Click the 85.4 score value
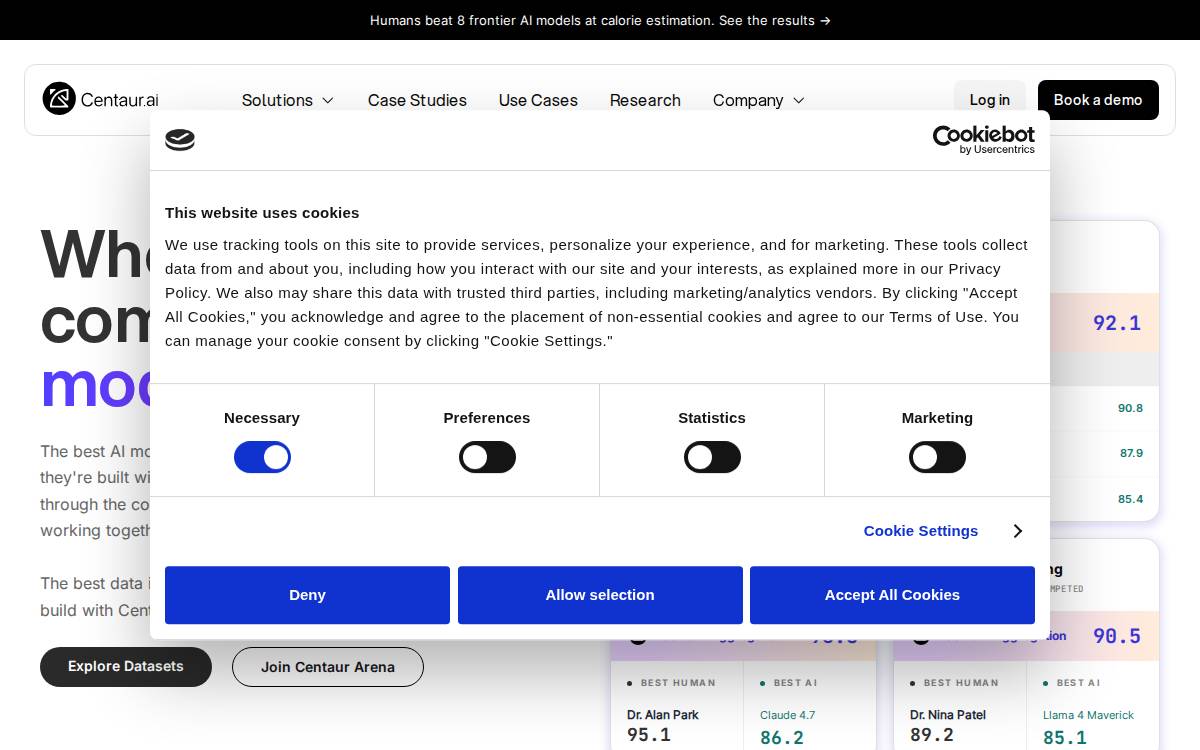Viewport: 1200px width, 750px height. (1130, 499)
